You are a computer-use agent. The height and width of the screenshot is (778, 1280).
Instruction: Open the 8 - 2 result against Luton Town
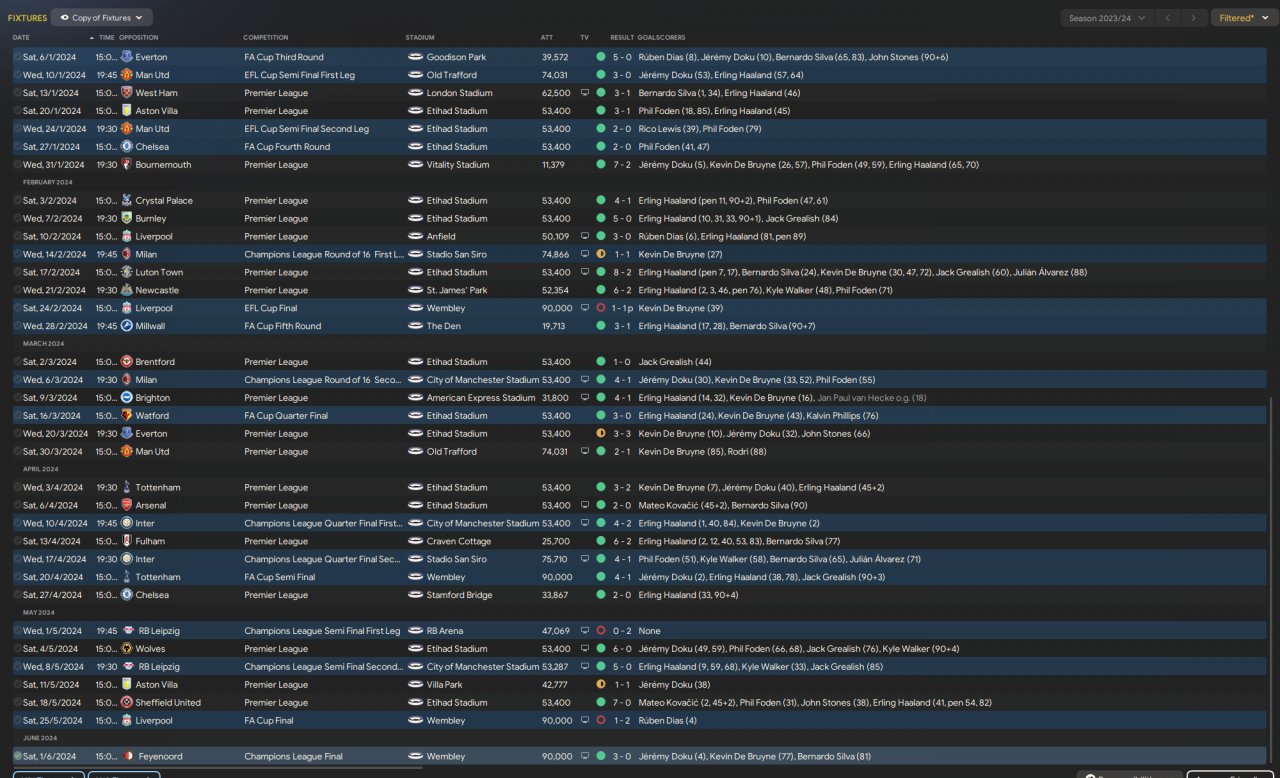(622, 273)
